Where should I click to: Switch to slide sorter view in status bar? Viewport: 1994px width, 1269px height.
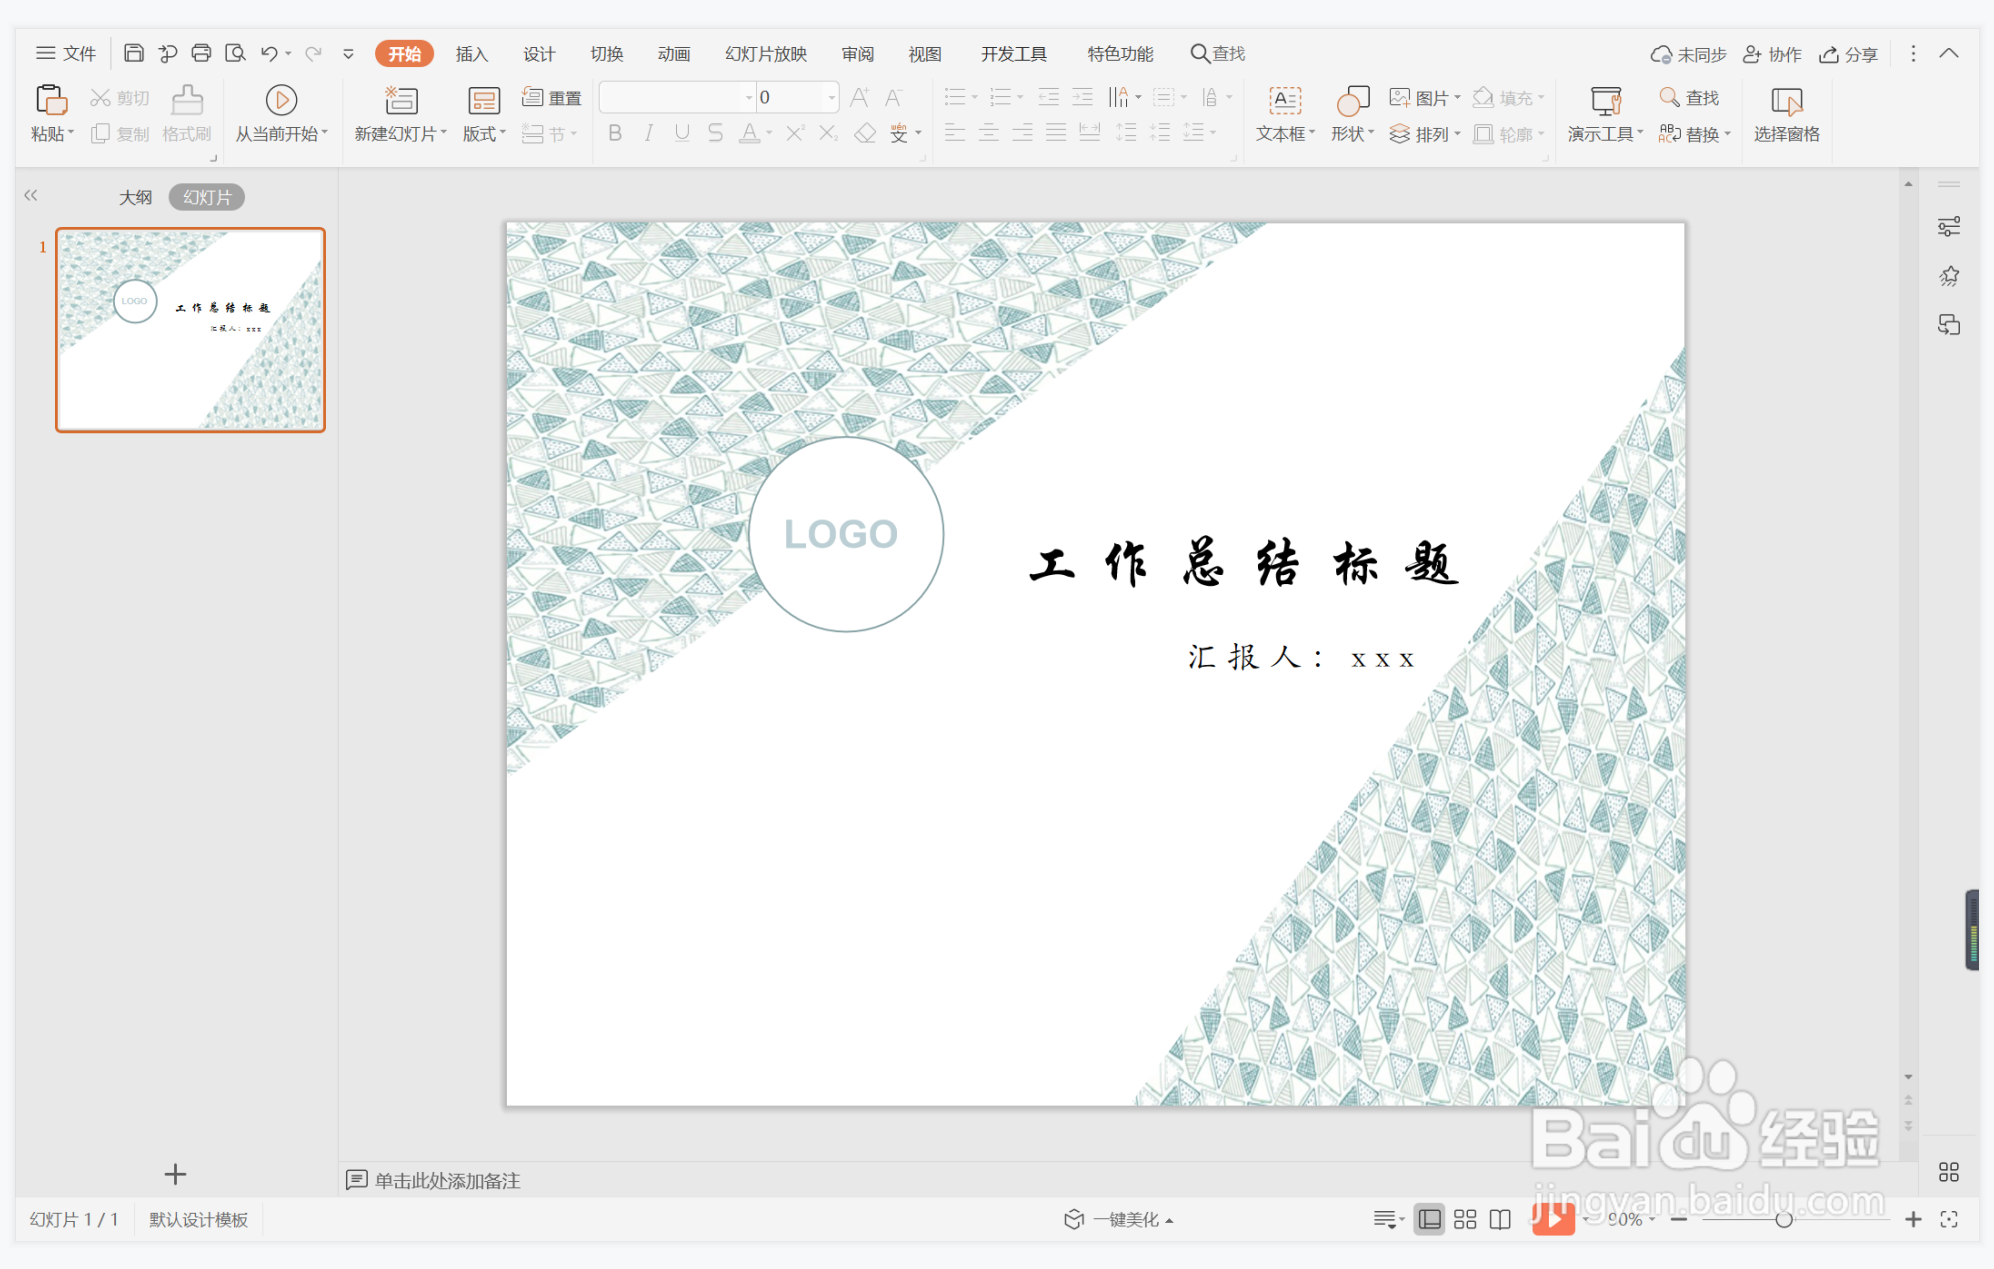tap(1465, 1219)
